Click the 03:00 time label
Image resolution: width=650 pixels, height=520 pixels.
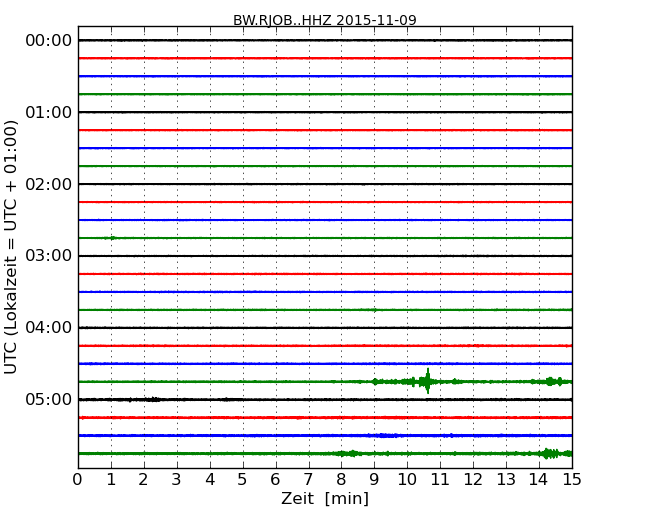click(49, 256)
